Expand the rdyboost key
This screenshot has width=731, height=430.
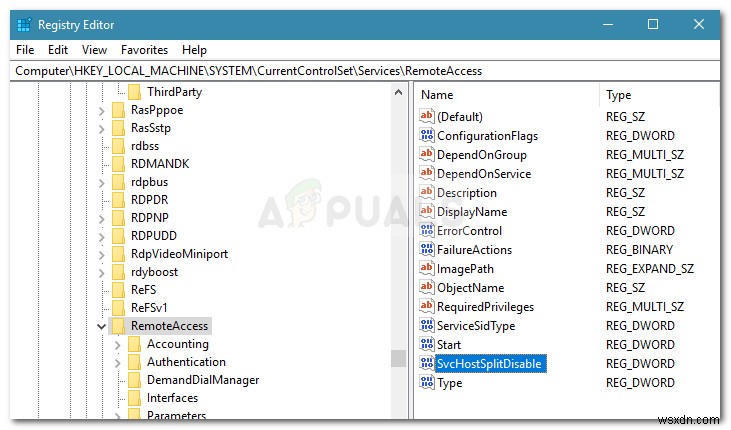102,273
